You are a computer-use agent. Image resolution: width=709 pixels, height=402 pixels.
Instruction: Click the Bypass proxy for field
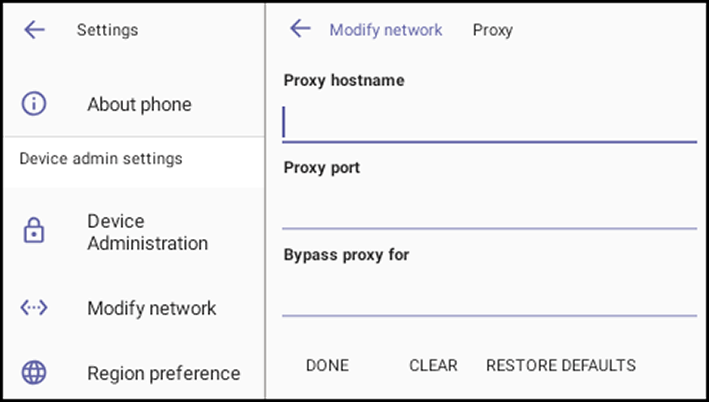[489, 297]
